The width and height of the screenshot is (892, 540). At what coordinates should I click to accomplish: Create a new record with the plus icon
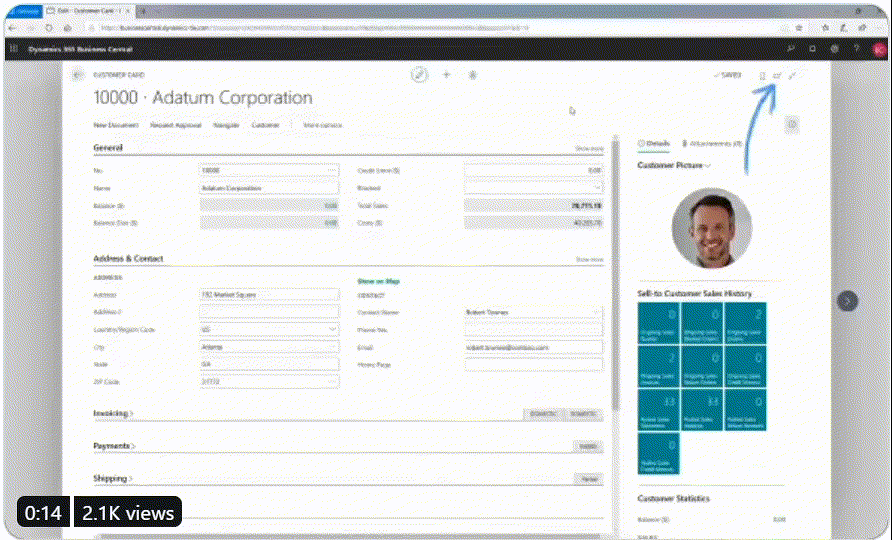tap(447, 75)
